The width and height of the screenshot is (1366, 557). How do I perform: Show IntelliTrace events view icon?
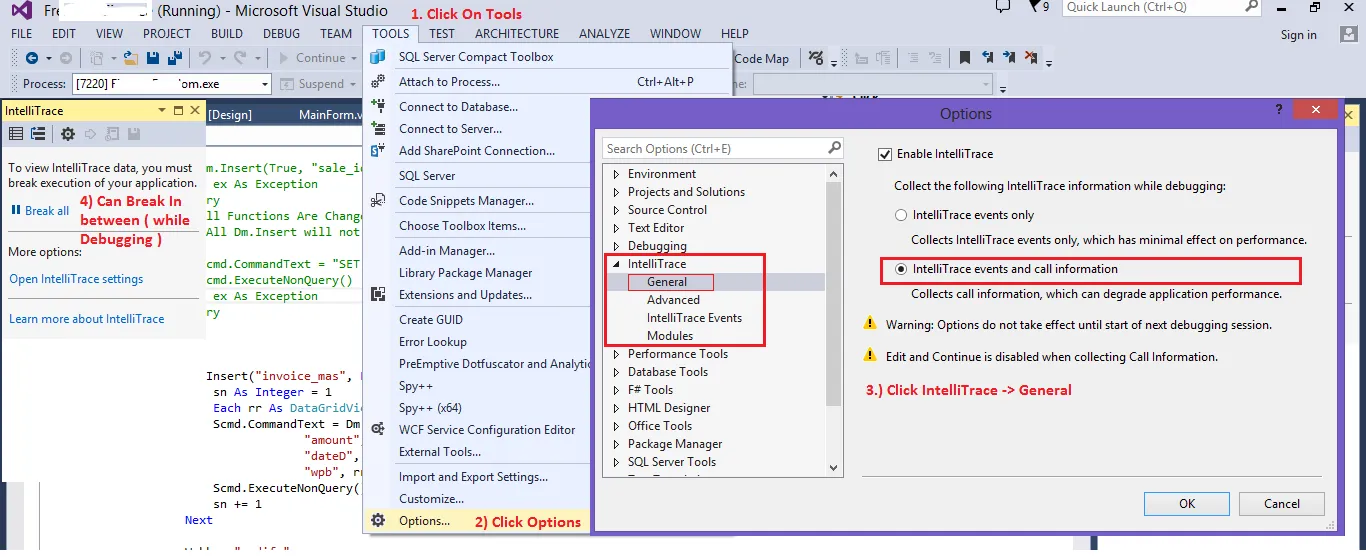coord(16,134)
